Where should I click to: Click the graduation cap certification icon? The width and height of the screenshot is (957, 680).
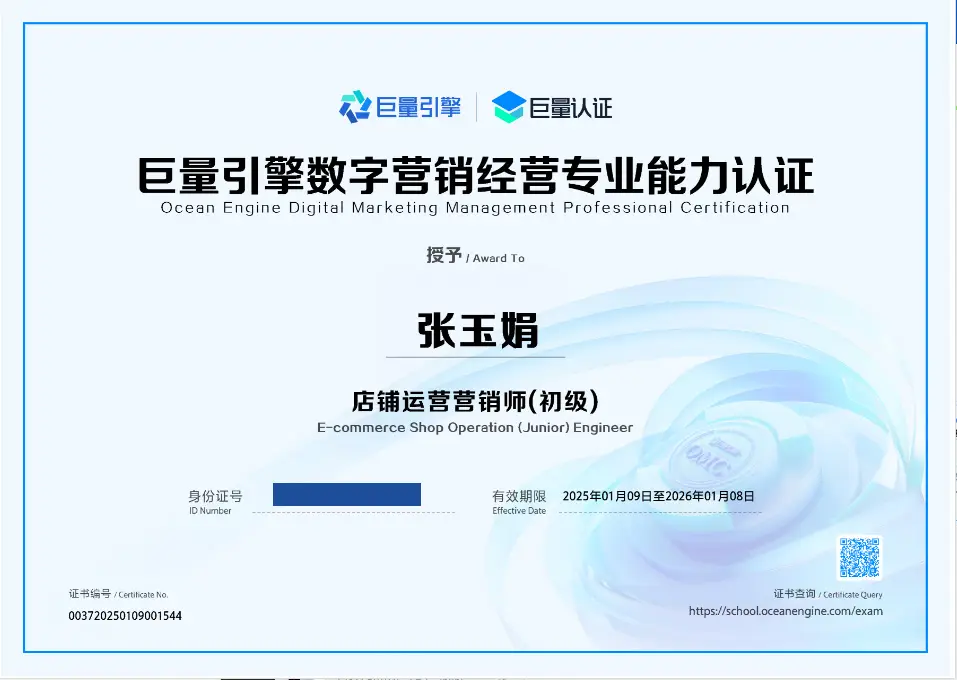click(x=508, y=106)
